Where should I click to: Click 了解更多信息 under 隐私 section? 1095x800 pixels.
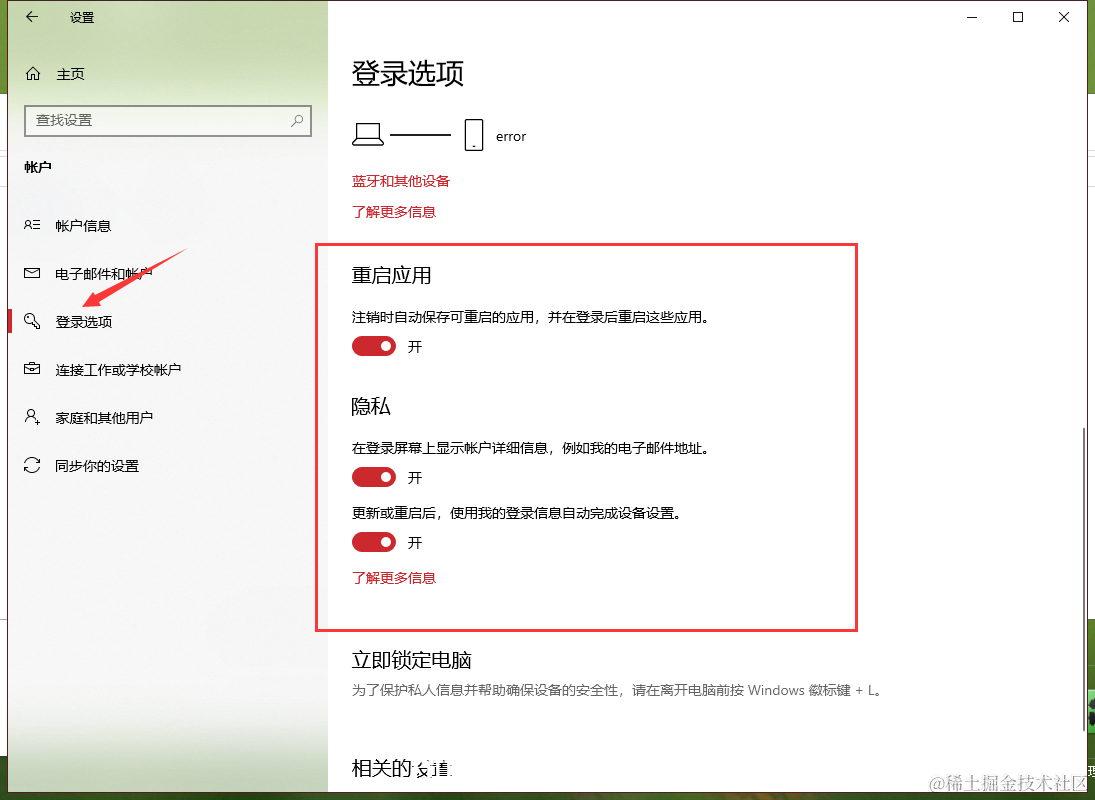pyautogui.click(x=394, y=577)
